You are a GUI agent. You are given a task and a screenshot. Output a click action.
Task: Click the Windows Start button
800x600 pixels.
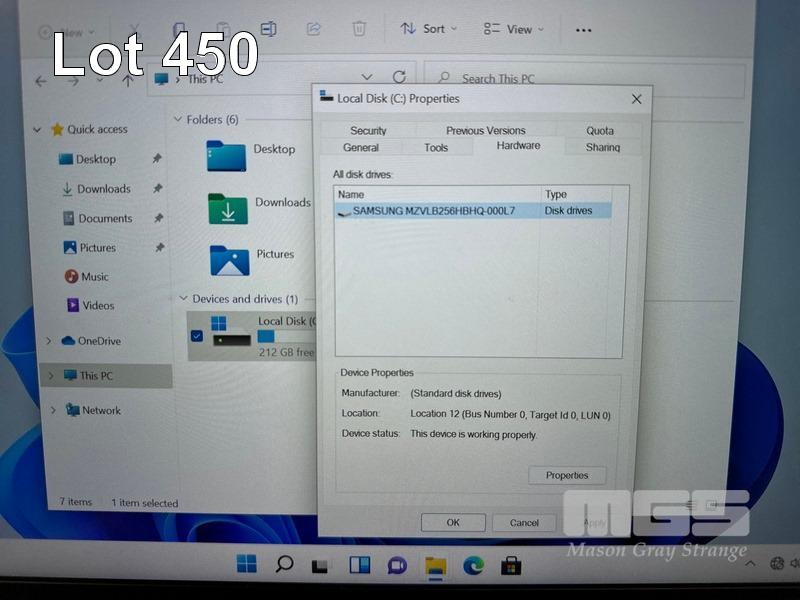click(246, 564)
